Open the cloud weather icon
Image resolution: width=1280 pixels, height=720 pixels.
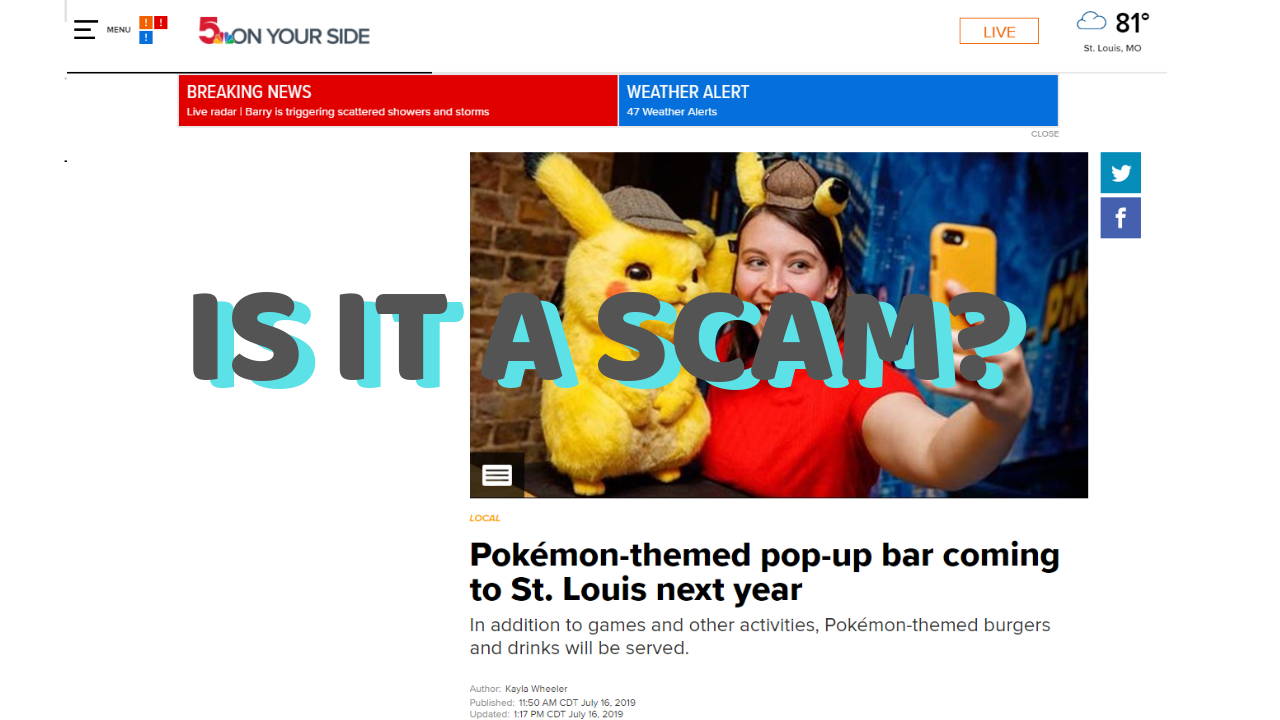pos(1092,22)
